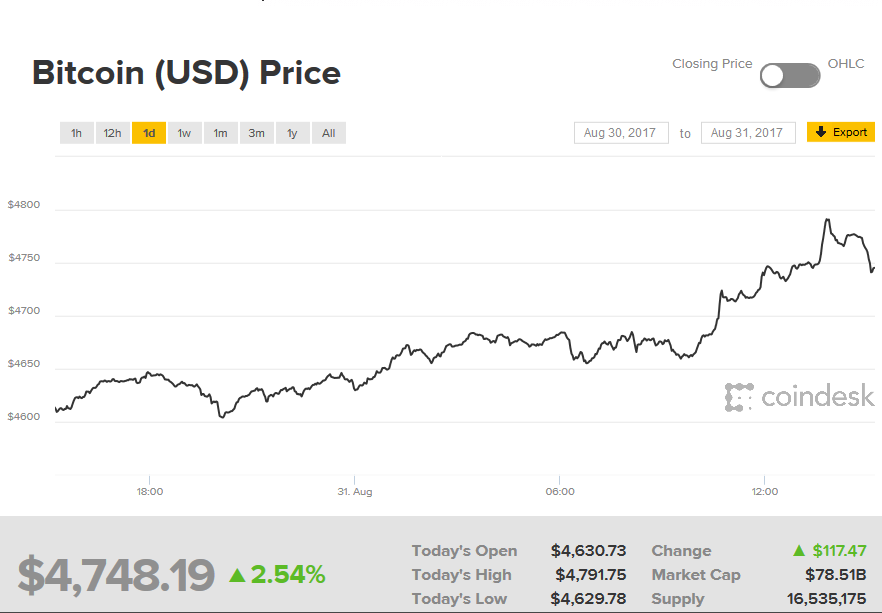Screen dimensions: 882x613
Task: Select the 12h time range
Action: (x=112, y=133)
